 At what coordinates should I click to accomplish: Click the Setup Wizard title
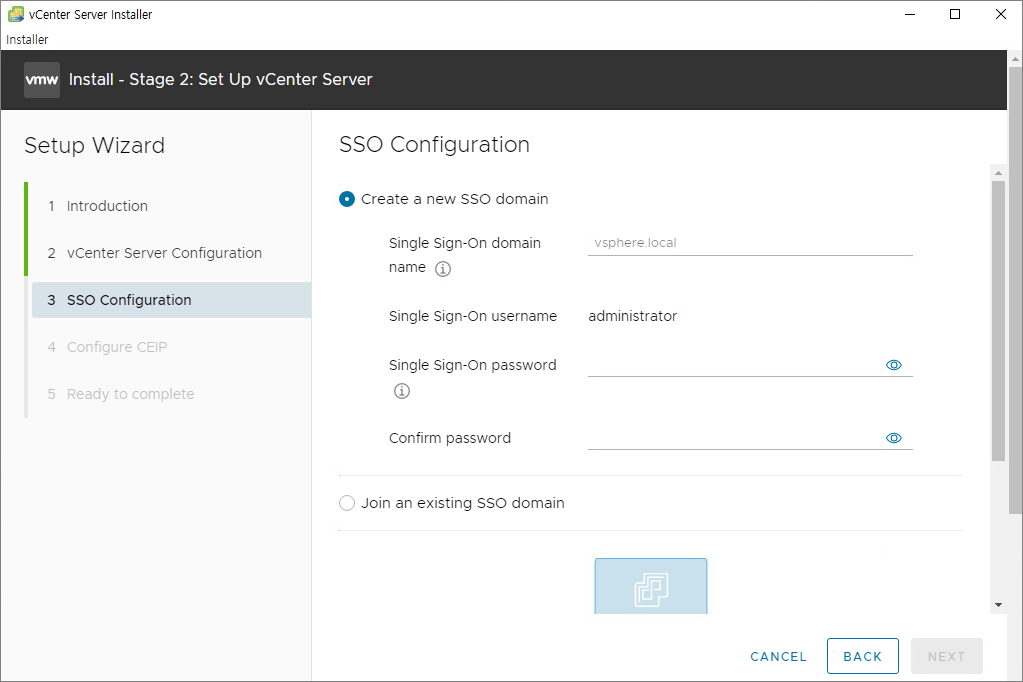point(95,145)
